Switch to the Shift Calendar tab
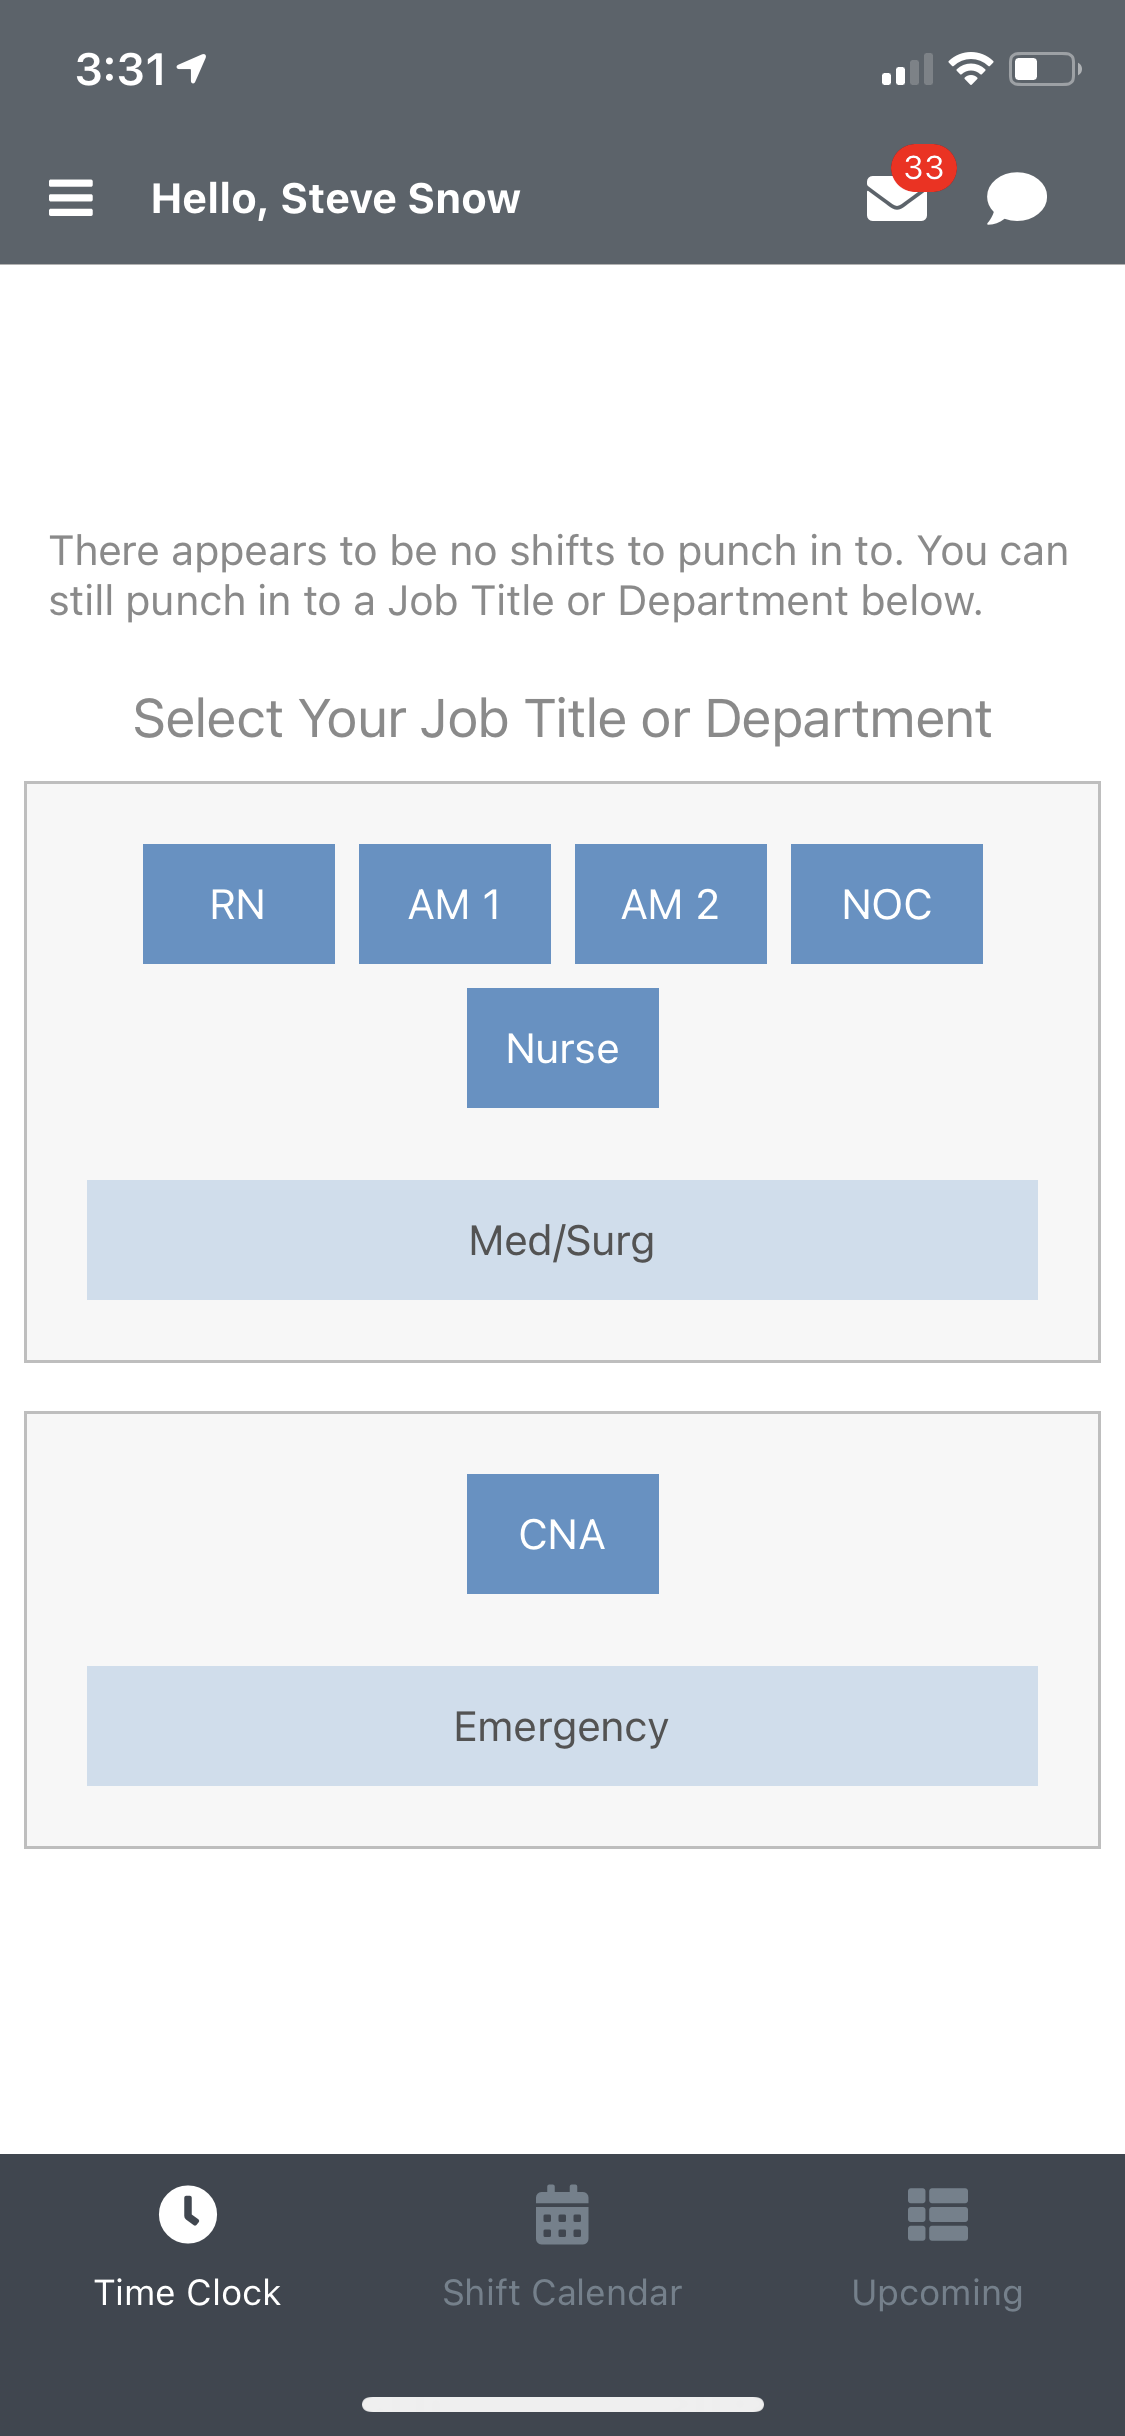 (562, 2292)
